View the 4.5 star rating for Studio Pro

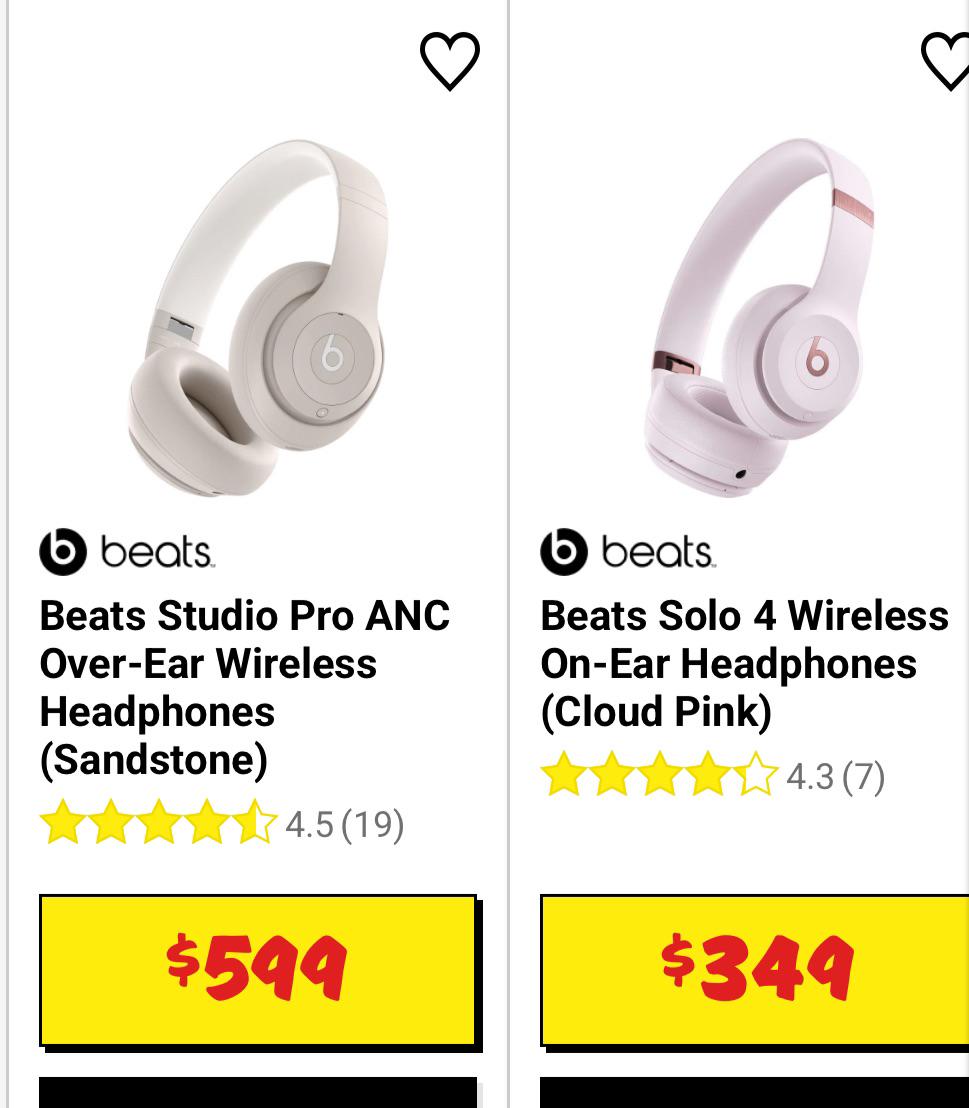click(x=158, y=823)
